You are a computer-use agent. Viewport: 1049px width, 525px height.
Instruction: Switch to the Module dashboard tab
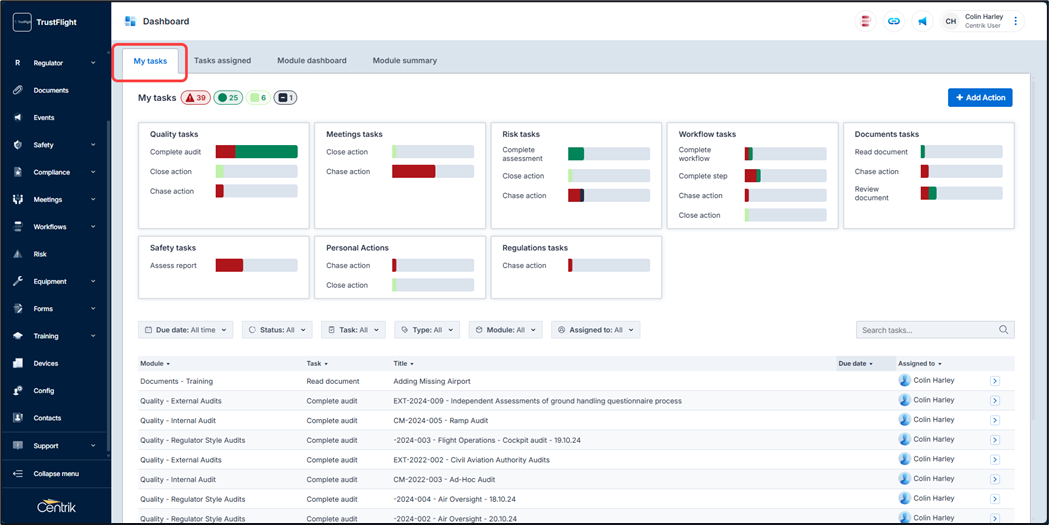[x=312, y=61]
